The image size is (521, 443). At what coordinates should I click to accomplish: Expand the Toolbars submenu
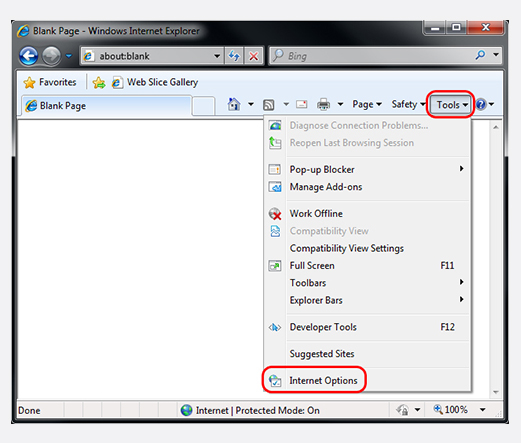(367, 283)
